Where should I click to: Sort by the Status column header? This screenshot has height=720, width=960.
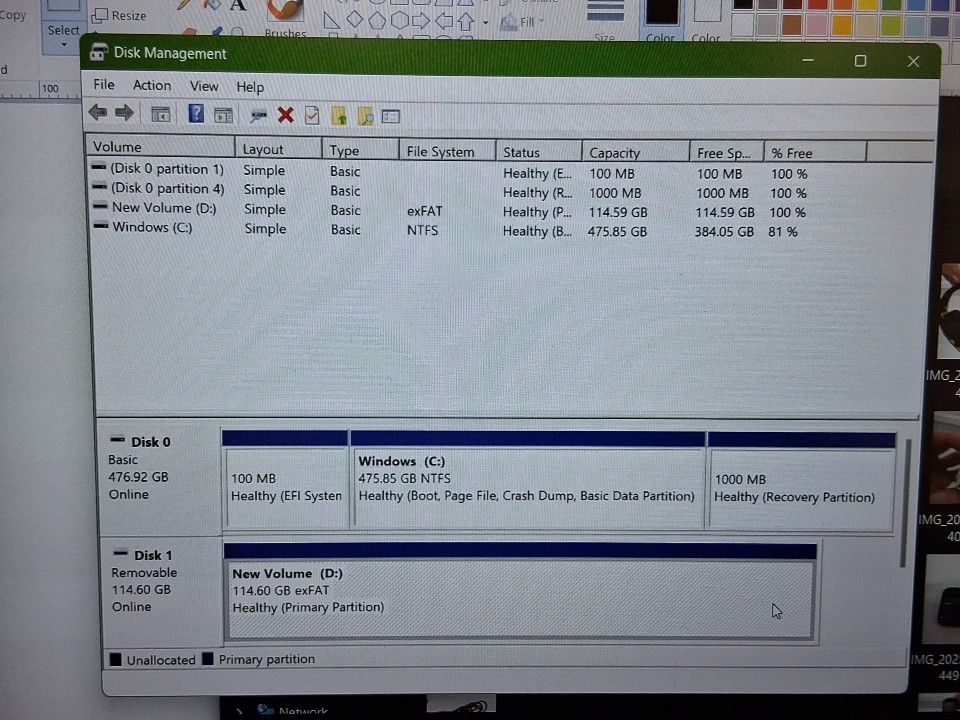tap(539, 152)
